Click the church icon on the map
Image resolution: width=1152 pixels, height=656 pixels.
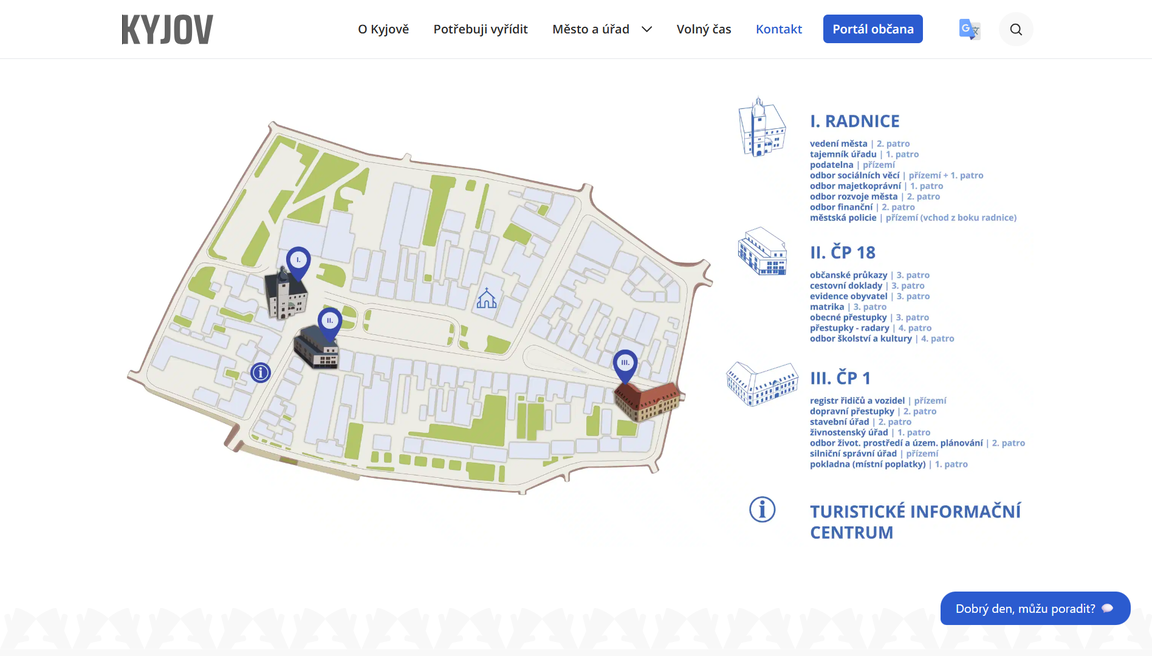click(487, 298)
